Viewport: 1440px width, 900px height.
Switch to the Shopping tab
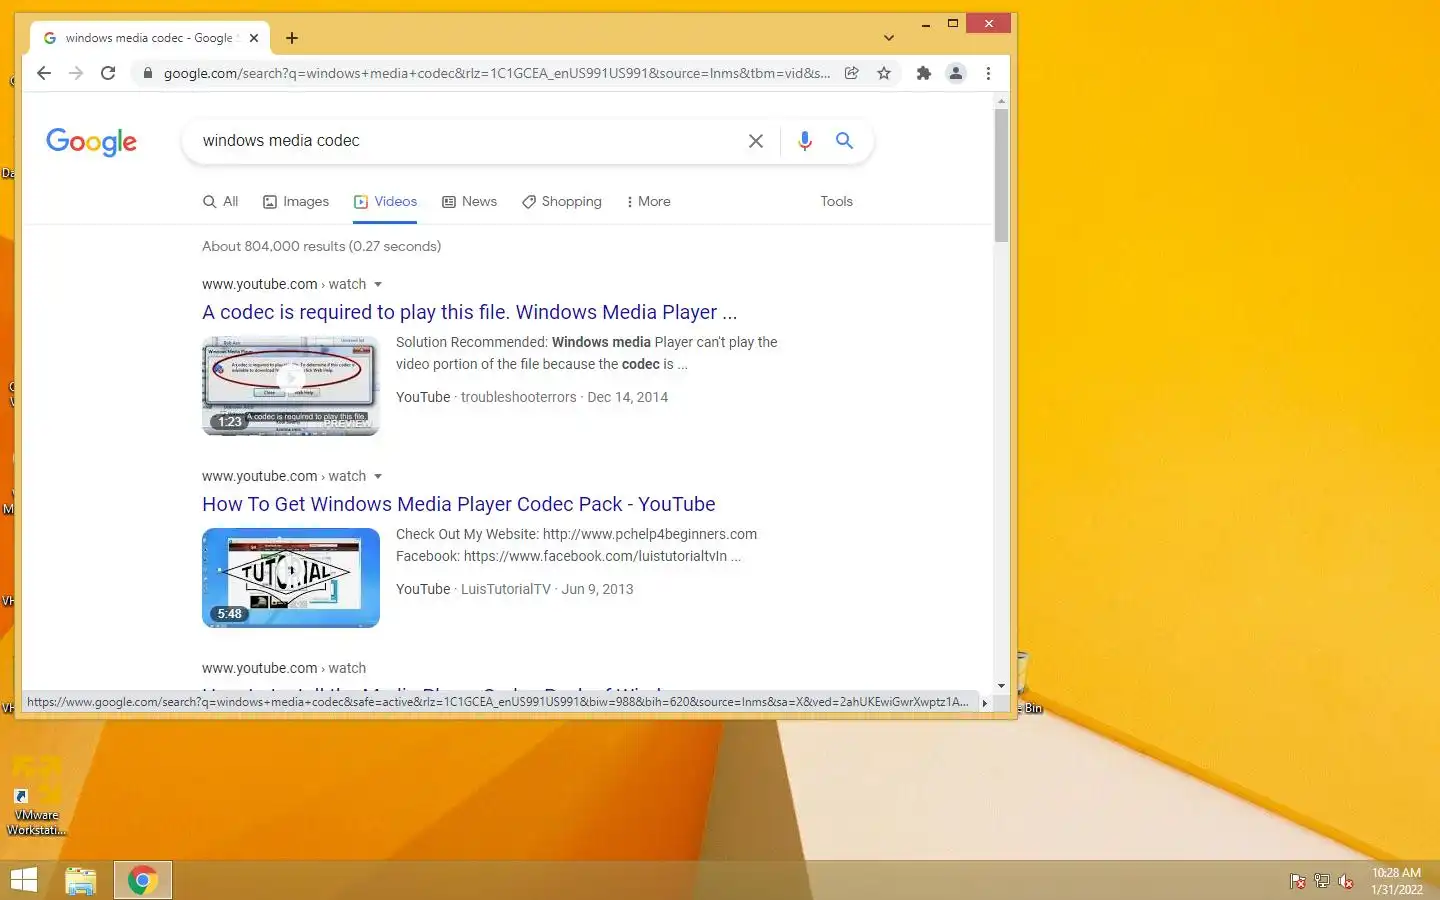(561, 201)
